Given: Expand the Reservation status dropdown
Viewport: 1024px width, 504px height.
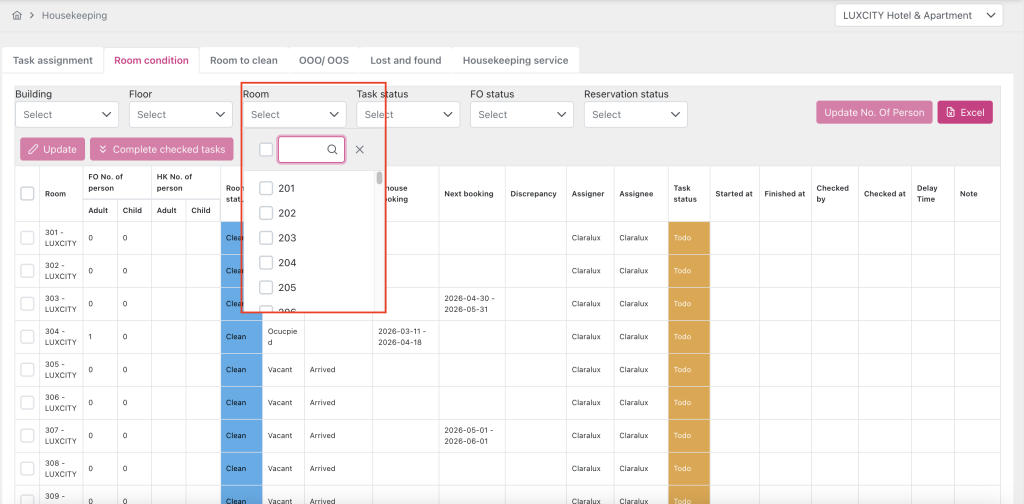Looking at the screenshot, I should tap(635, 115).
